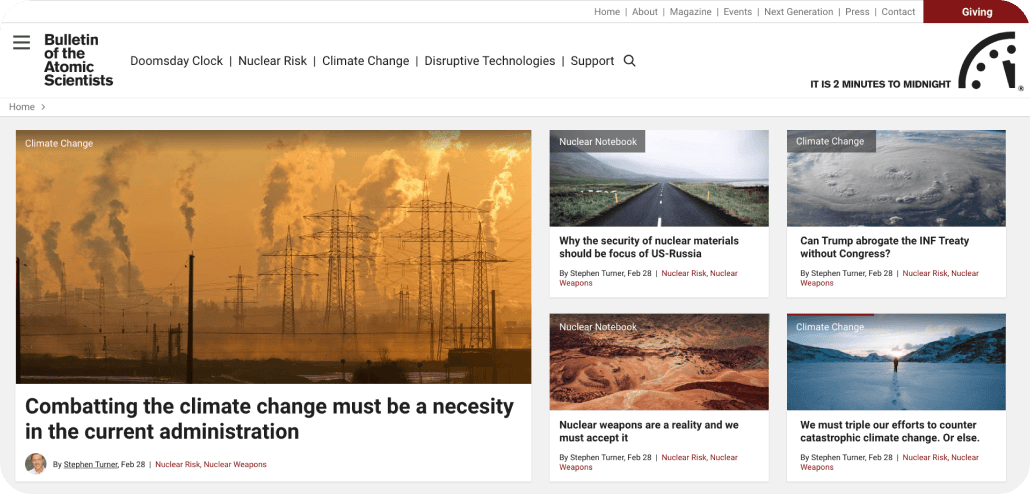
Task: Click Home in the breadcrumb trail
Action: [x=22, y=107]
